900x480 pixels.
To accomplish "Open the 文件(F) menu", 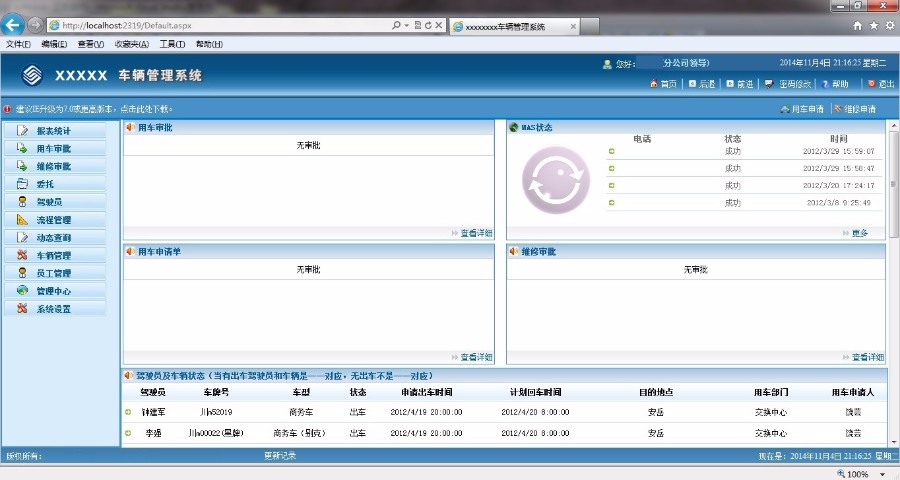I will [x=18, y=44].
